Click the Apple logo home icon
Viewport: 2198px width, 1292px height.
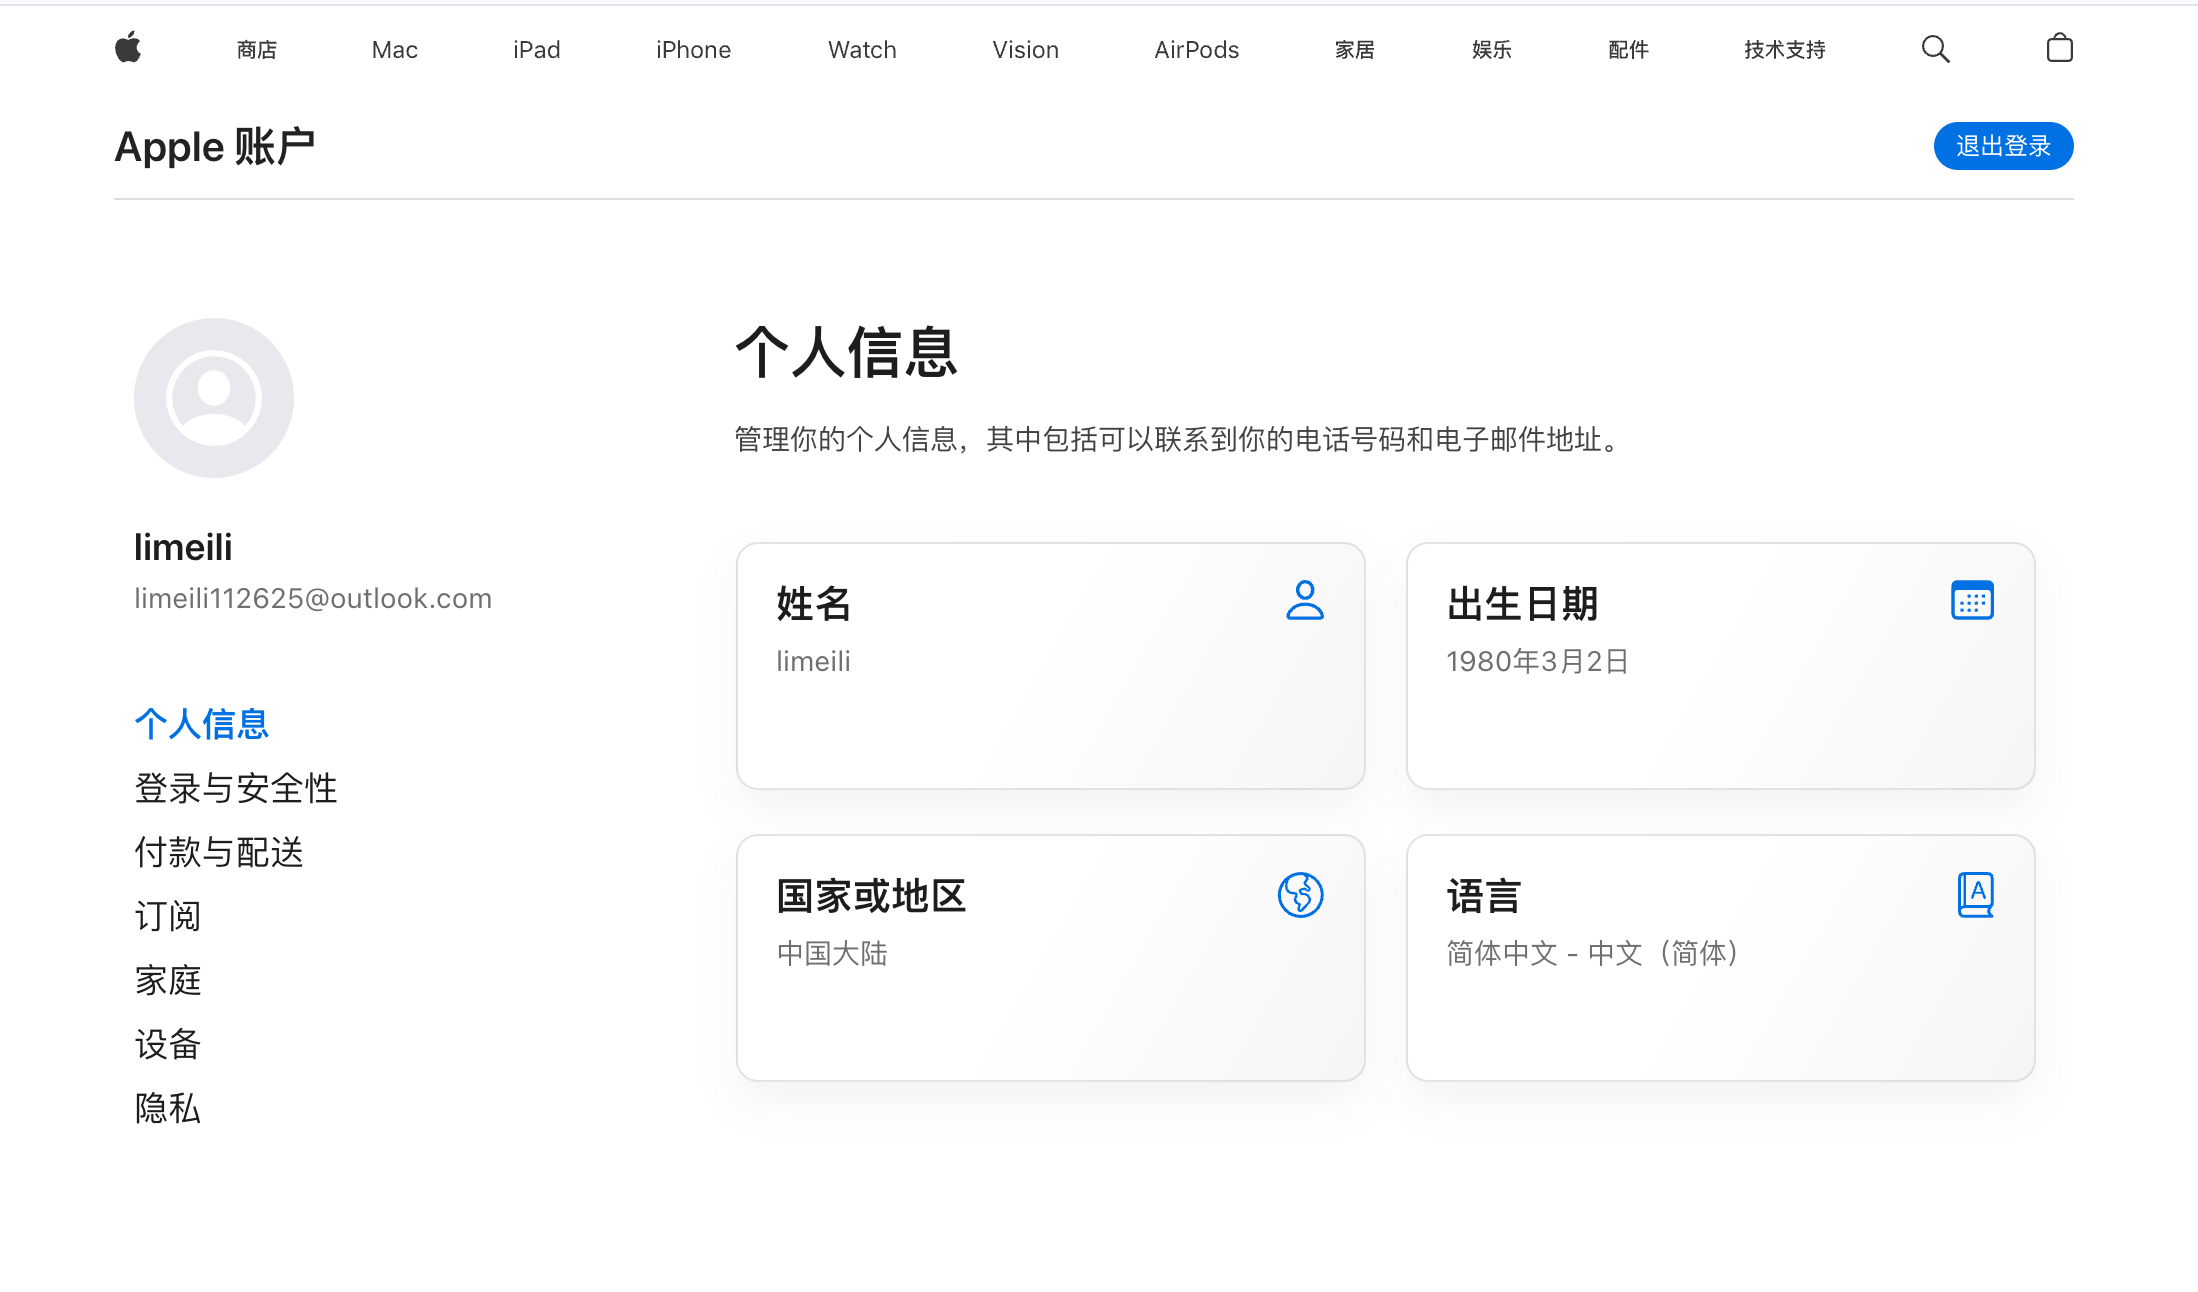pyautogui.click(x=128, y=48)
